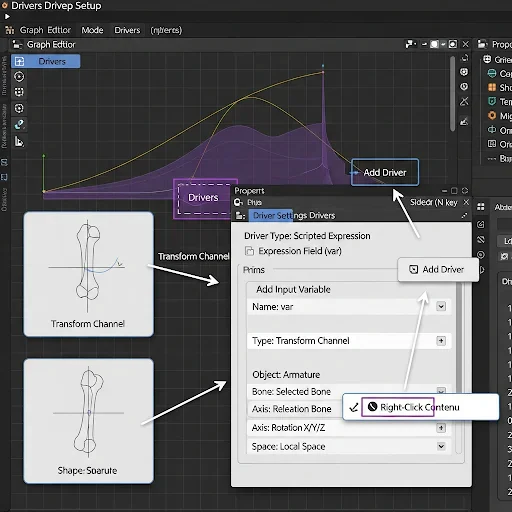Open the dropdown arrow on the Name: var row

[x=441, y=306]
